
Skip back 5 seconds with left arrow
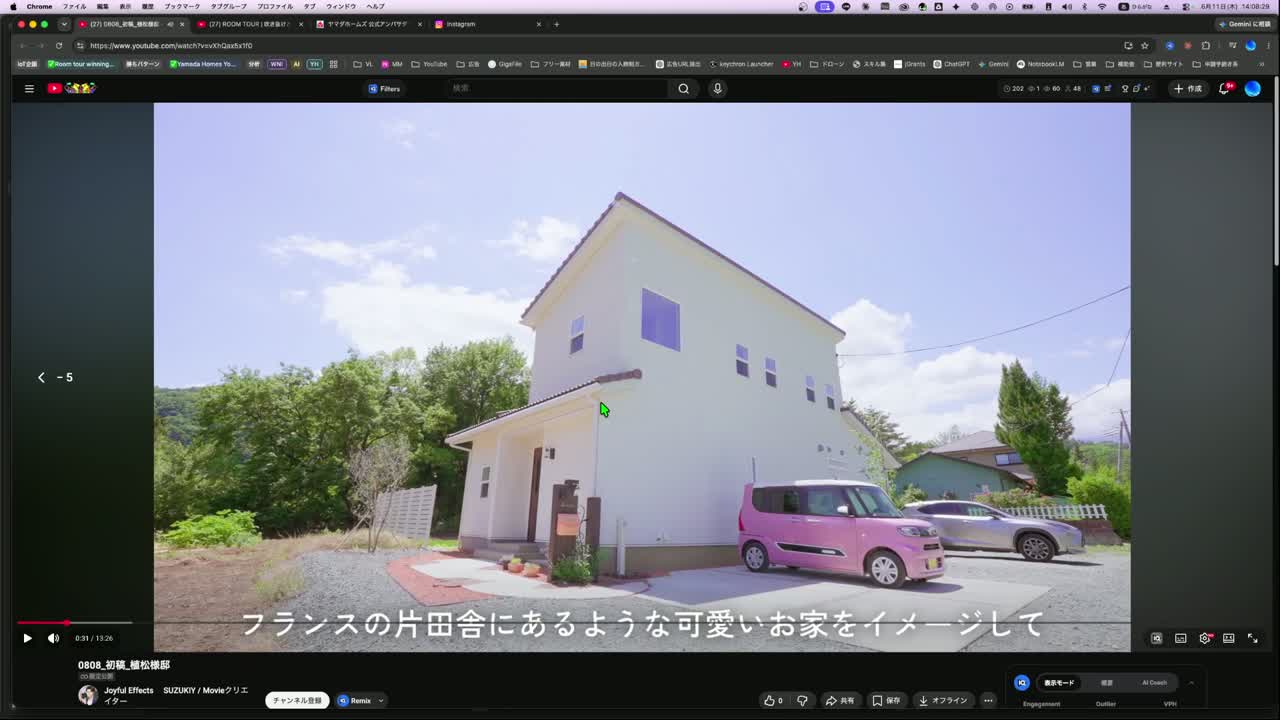point(41,377)
